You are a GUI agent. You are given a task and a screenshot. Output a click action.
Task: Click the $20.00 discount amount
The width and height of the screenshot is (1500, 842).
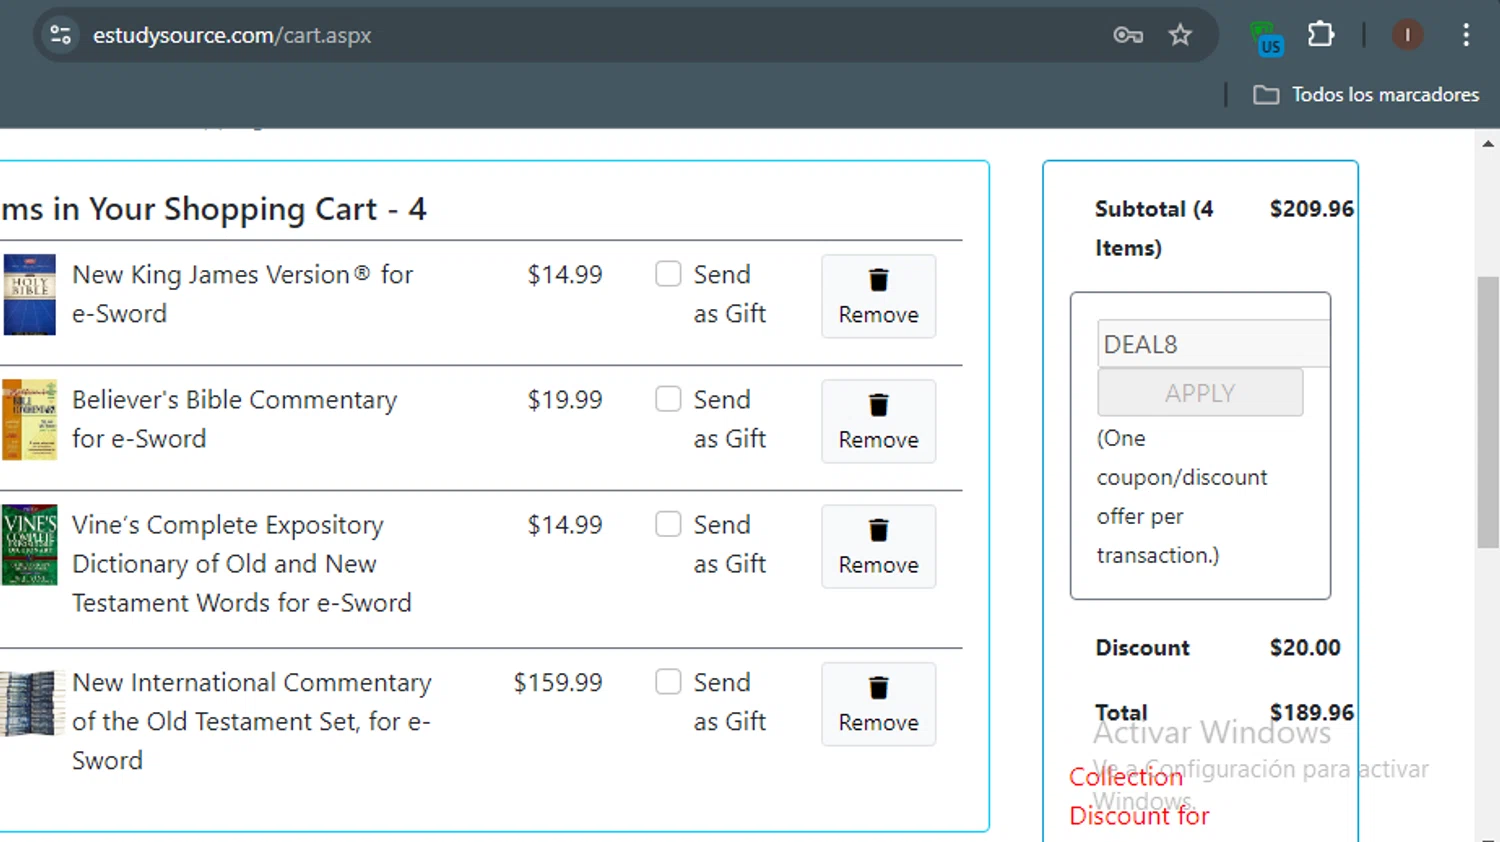pos(1305,648)
